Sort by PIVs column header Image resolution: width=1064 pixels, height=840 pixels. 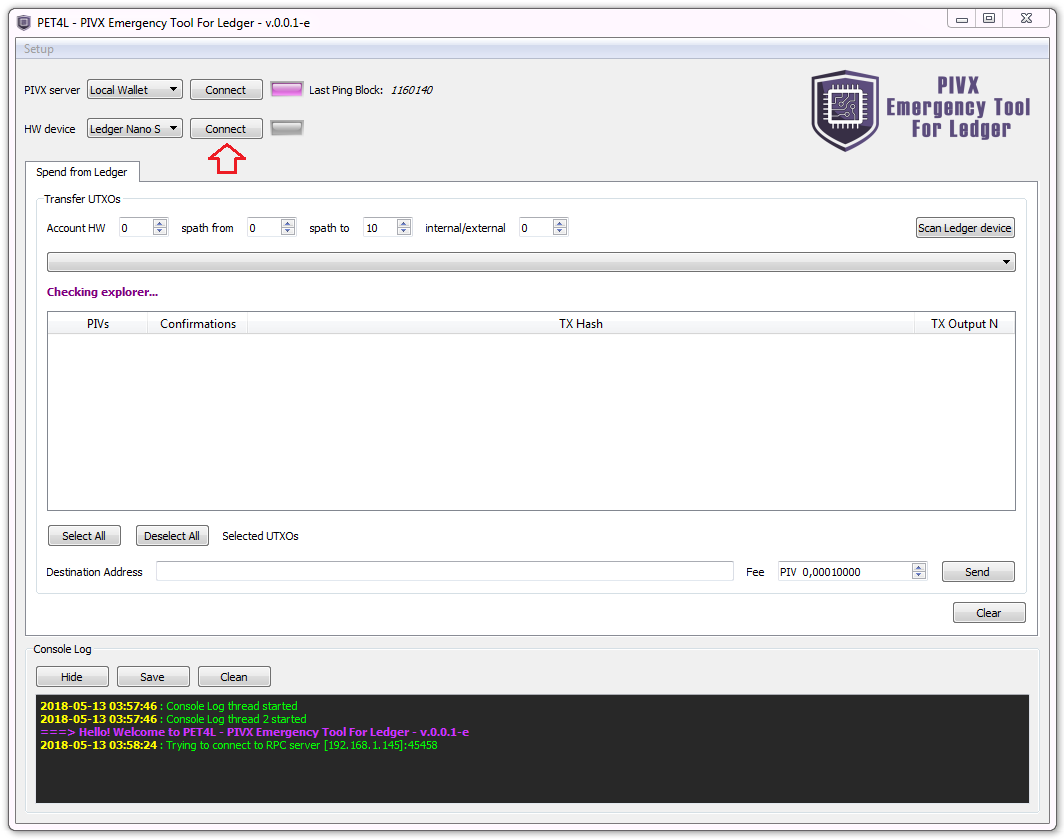pos(98,324)
